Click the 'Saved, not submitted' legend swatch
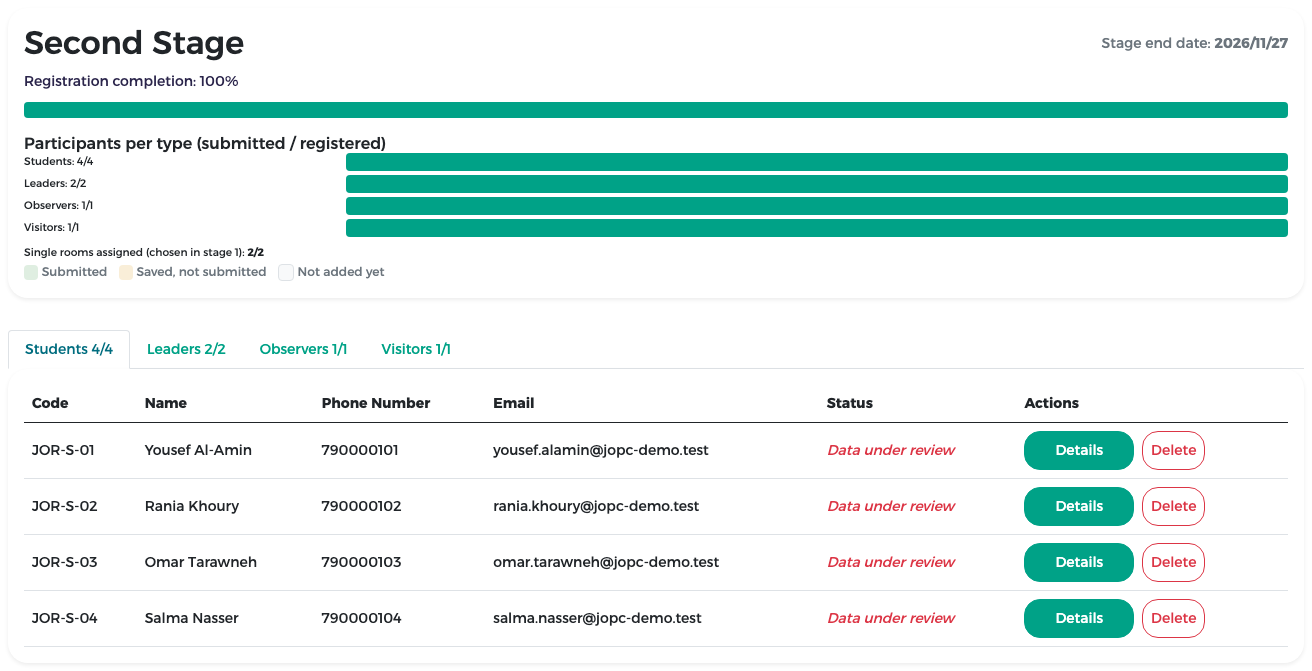The height and width of the screenshot is (671, 1312). tap(126, 272)
